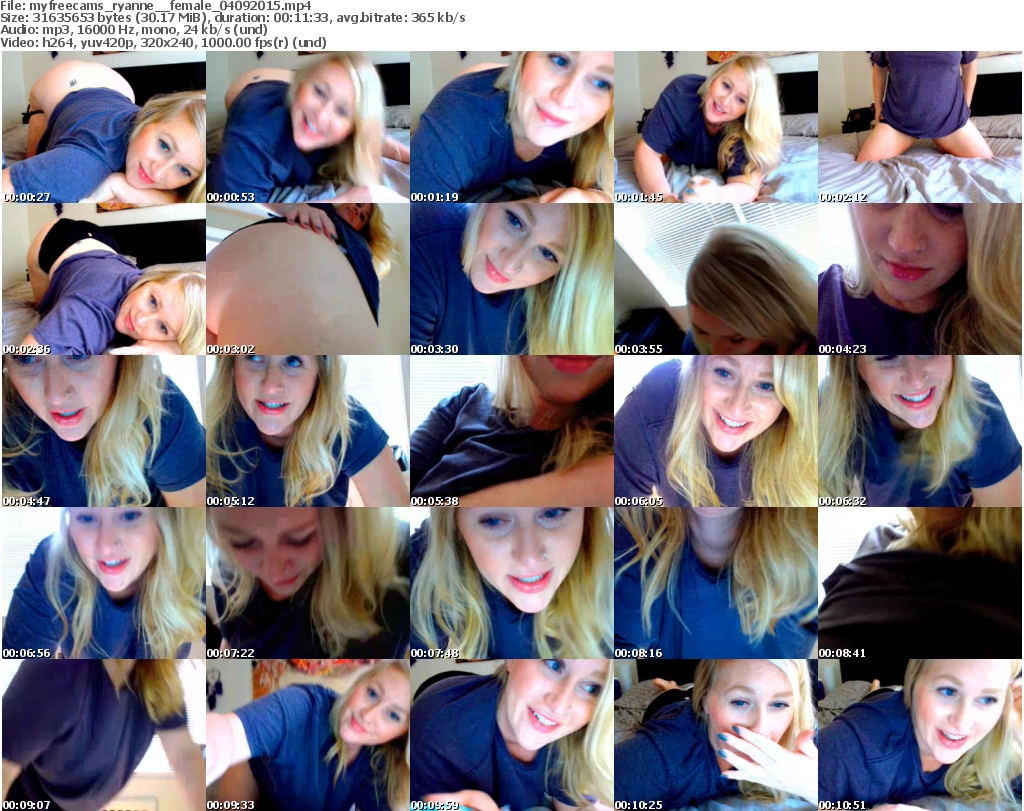Open the frame stamped 00:01:45
The height and width of the screenshot is (811, 1024).
[716, 127]
